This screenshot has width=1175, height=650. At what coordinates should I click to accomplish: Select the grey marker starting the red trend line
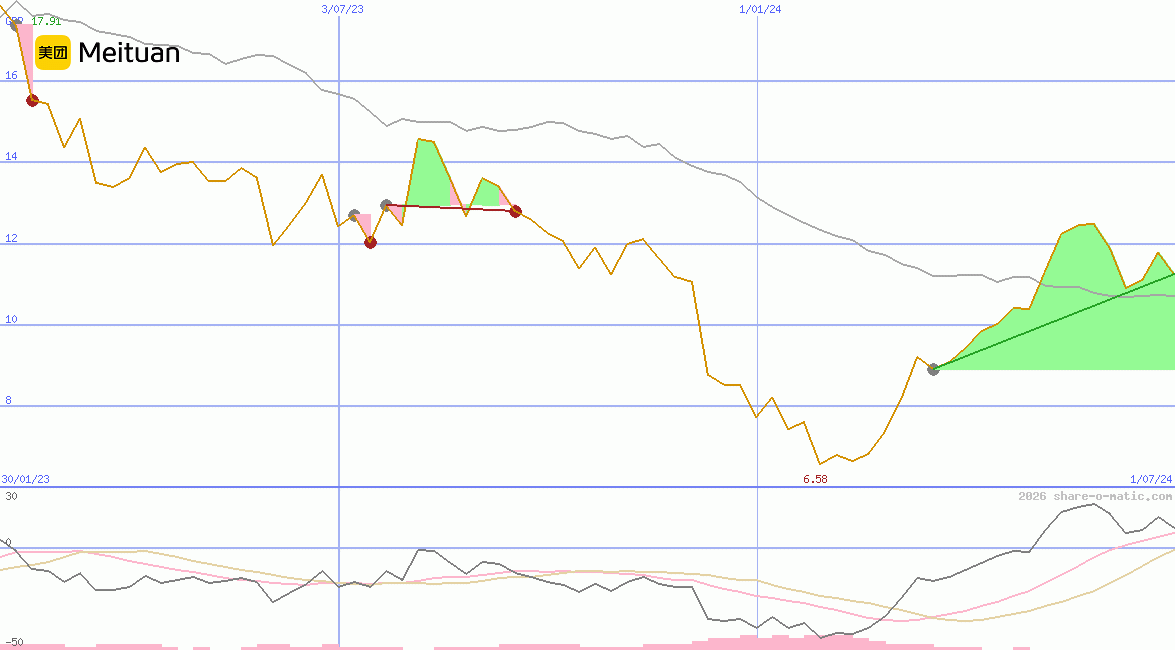(386, 205)
